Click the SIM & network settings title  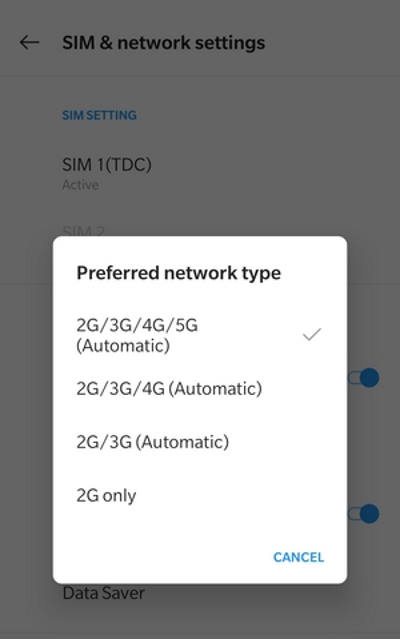(163, 43)
